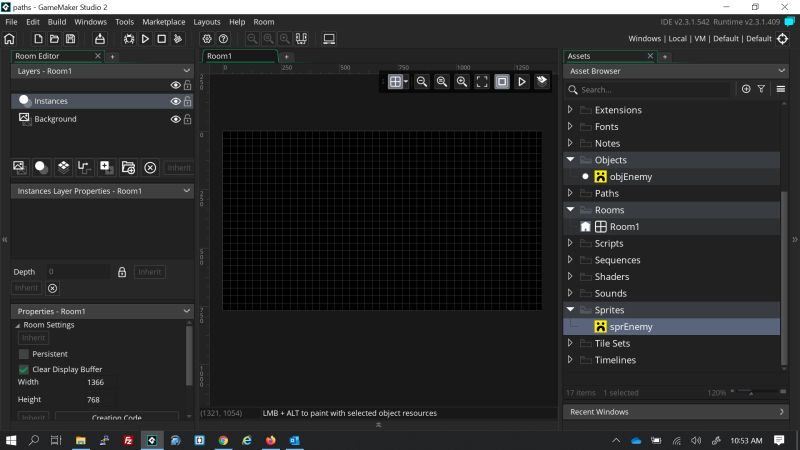Open the Start Page home icon
800x450 pixels.
(9, 39)
